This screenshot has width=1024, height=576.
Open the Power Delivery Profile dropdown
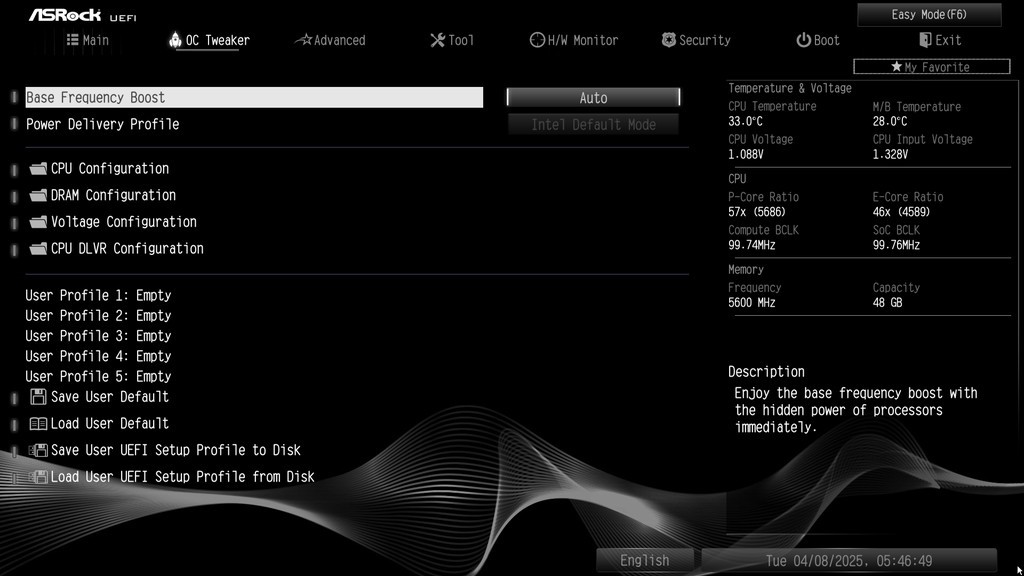(593, 125)
